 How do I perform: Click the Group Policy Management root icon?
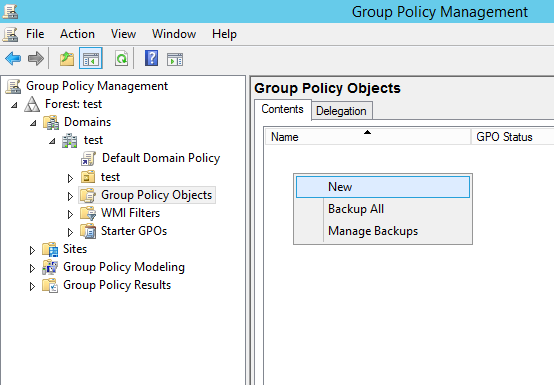click(13, 87)
